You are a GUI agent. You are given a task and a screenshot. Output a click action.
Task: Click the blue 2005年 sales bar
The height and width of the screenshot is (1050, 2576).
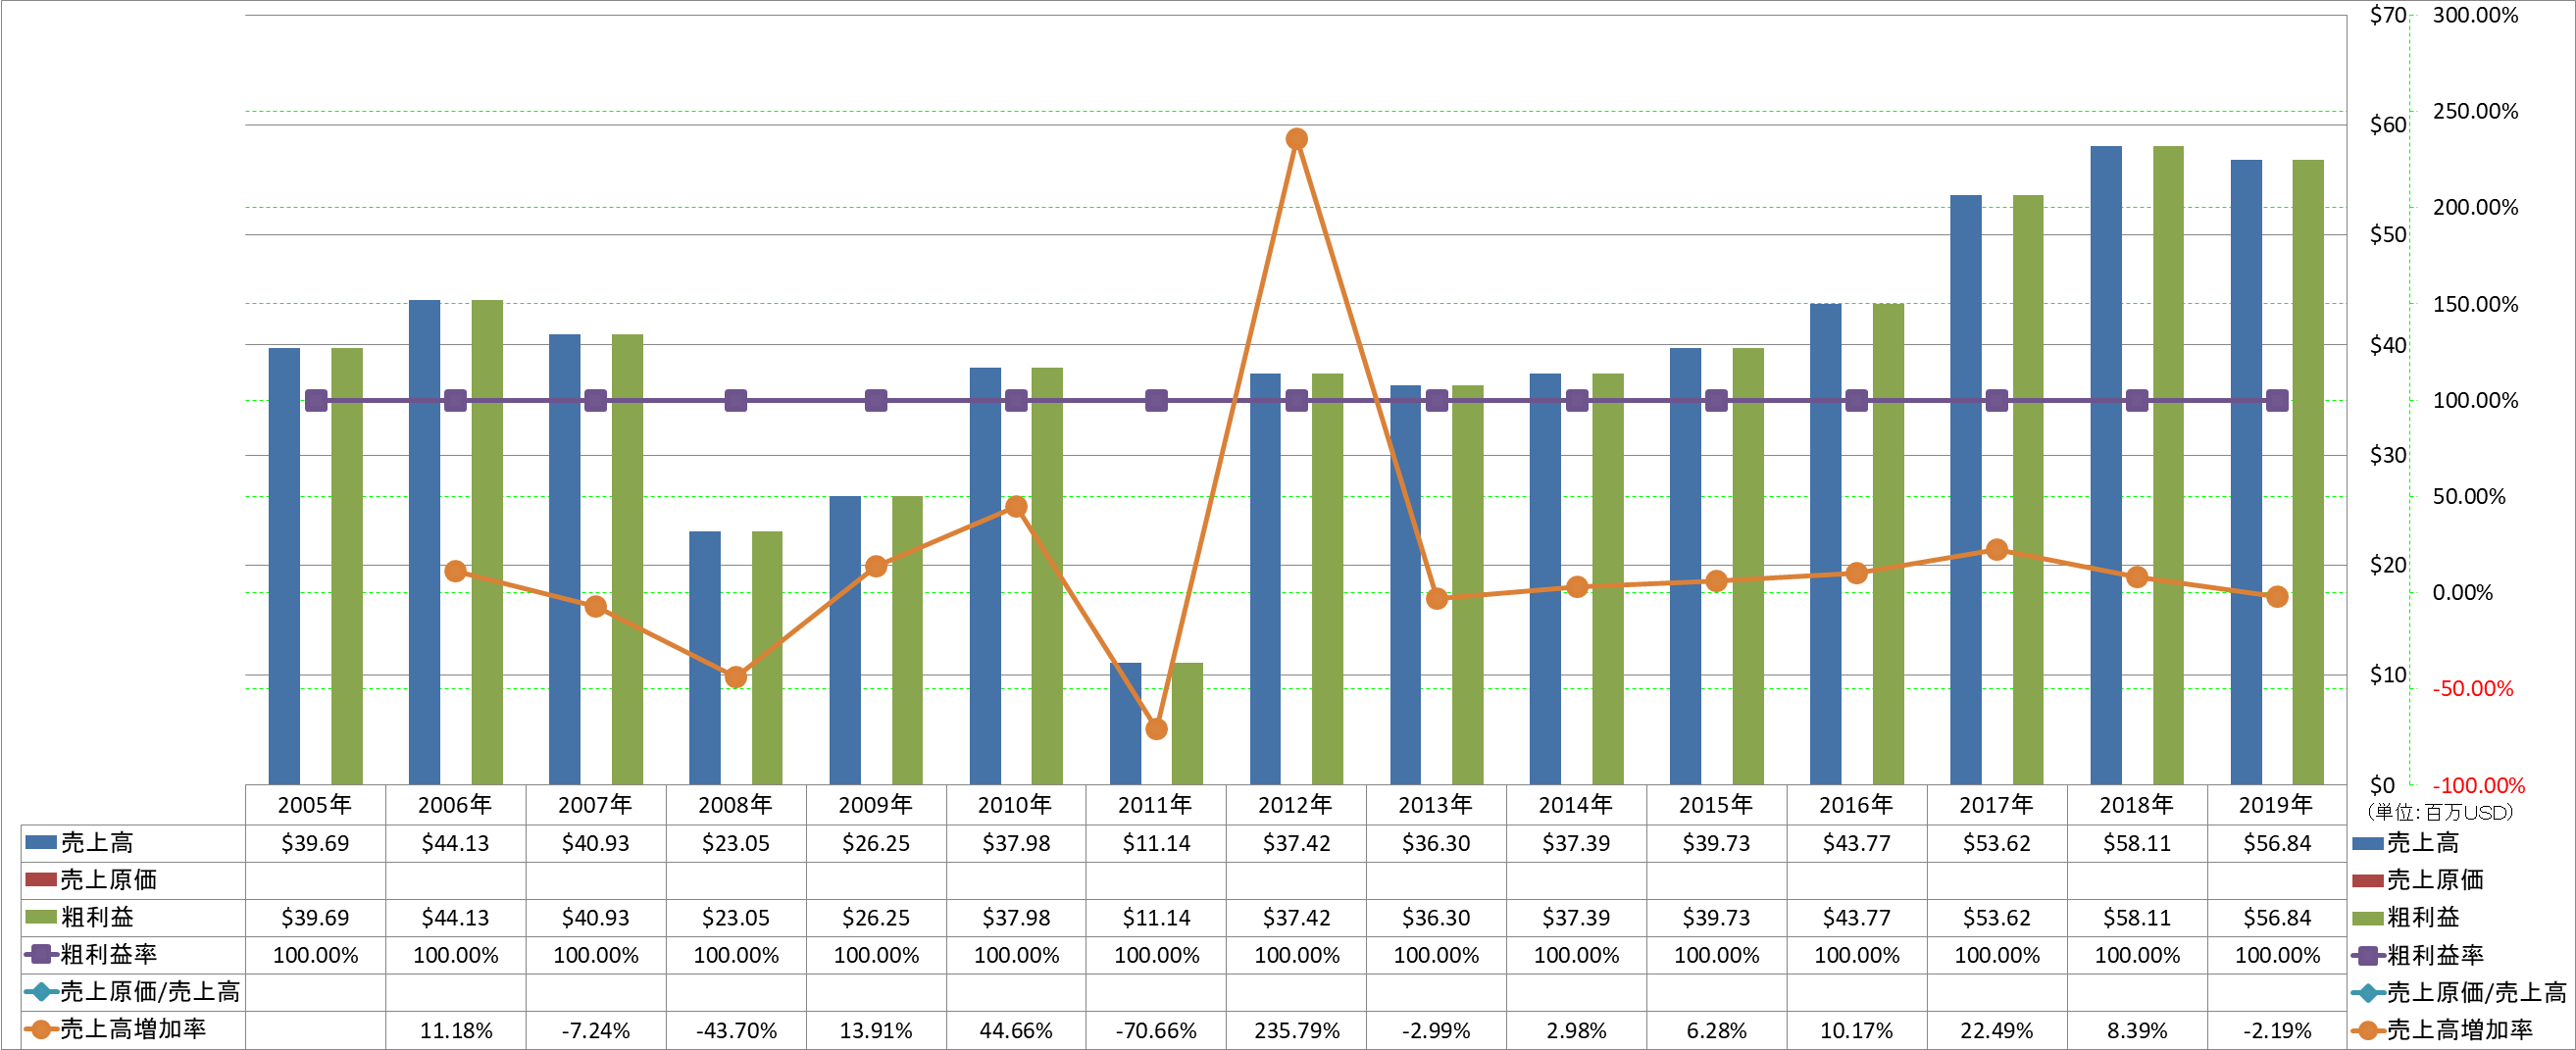284,566
